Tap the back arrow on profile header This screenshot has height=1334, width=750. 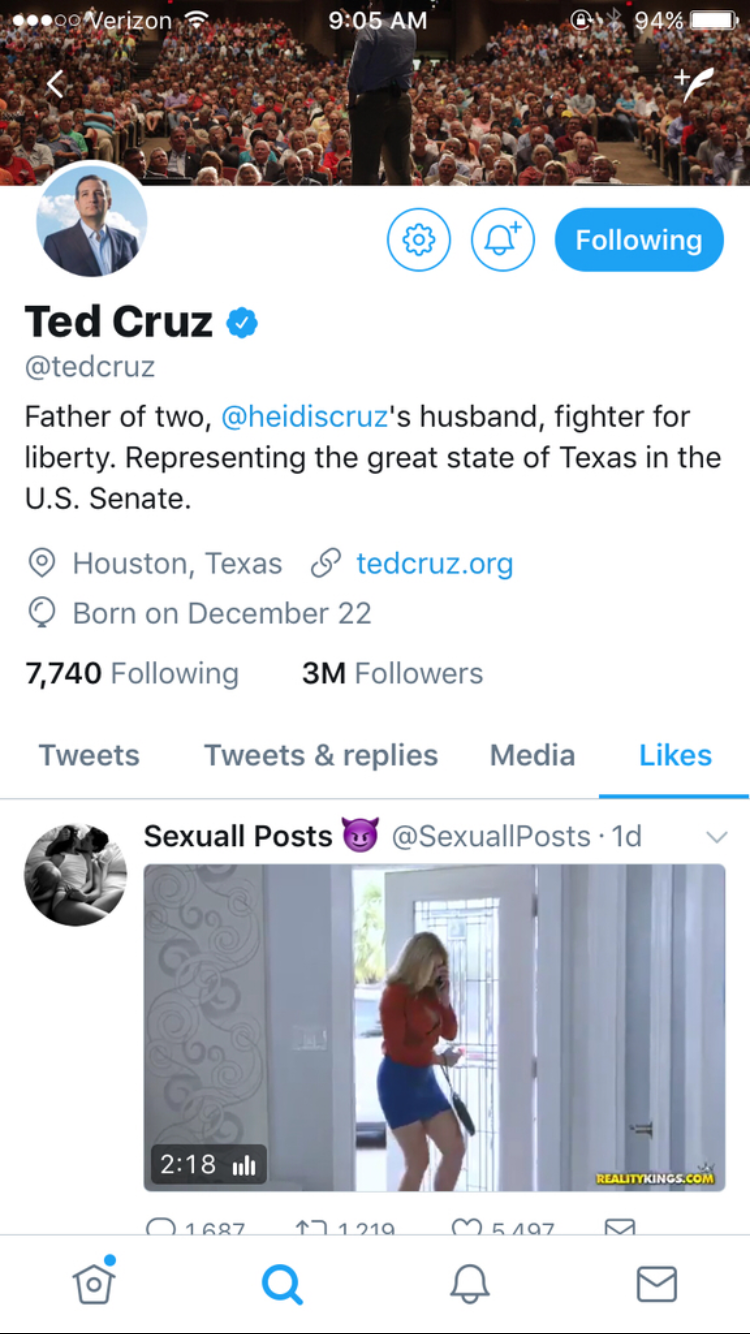pyautogui.click(x=55, y=84)
